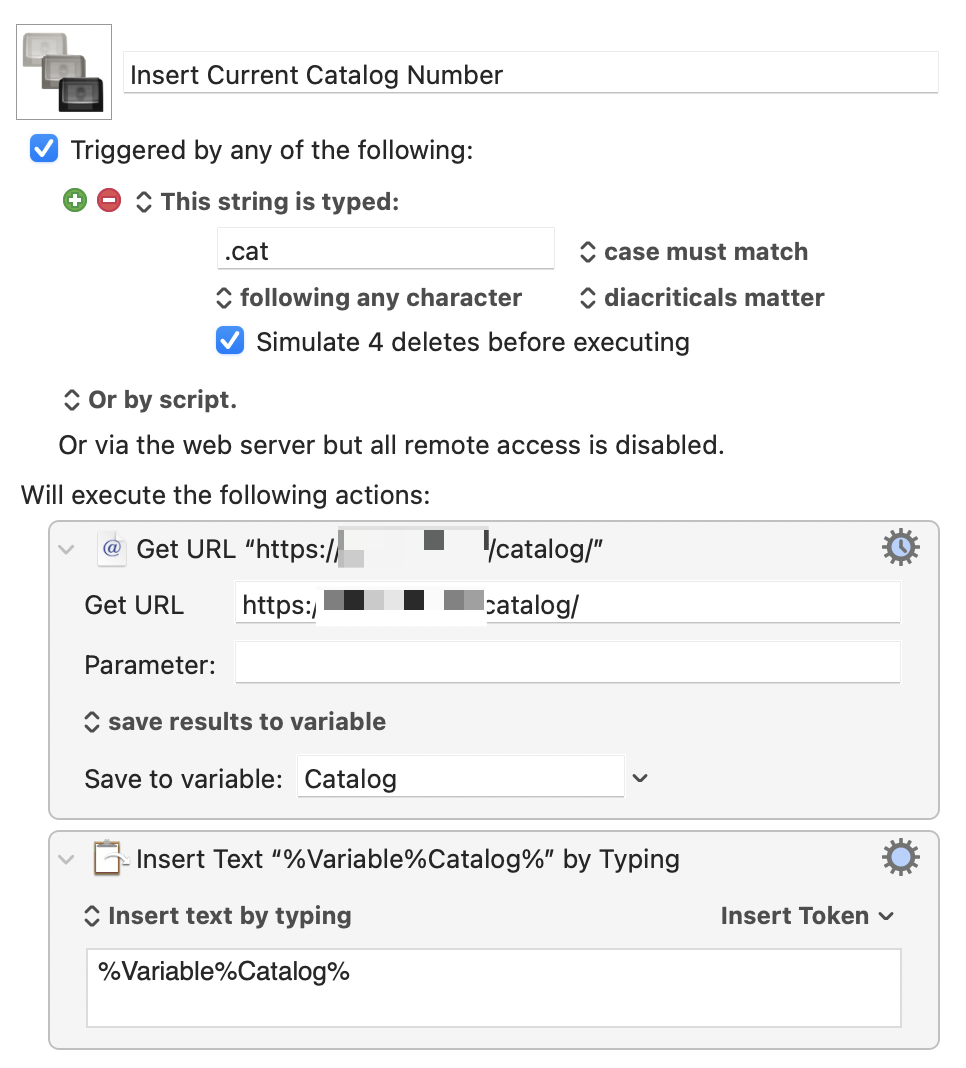Open the Insert Token menu
This screenshot has height=1068, width=966.
tap(807, 916)
